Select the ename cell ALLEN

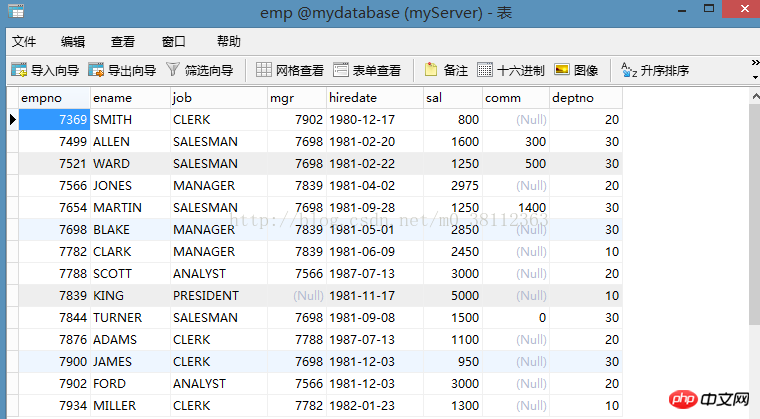[130, 142]
